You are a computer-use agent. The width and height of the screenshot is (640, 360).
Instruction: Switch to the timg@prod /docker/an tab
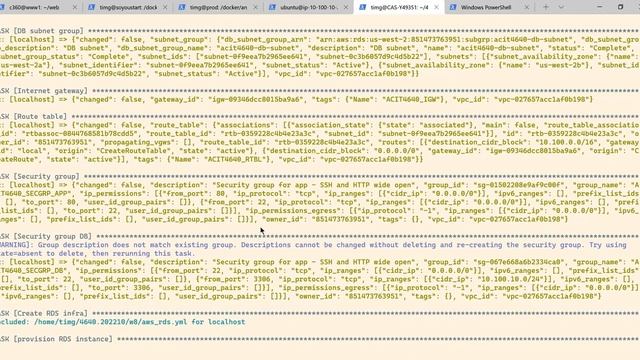click(x=218, y=7)
